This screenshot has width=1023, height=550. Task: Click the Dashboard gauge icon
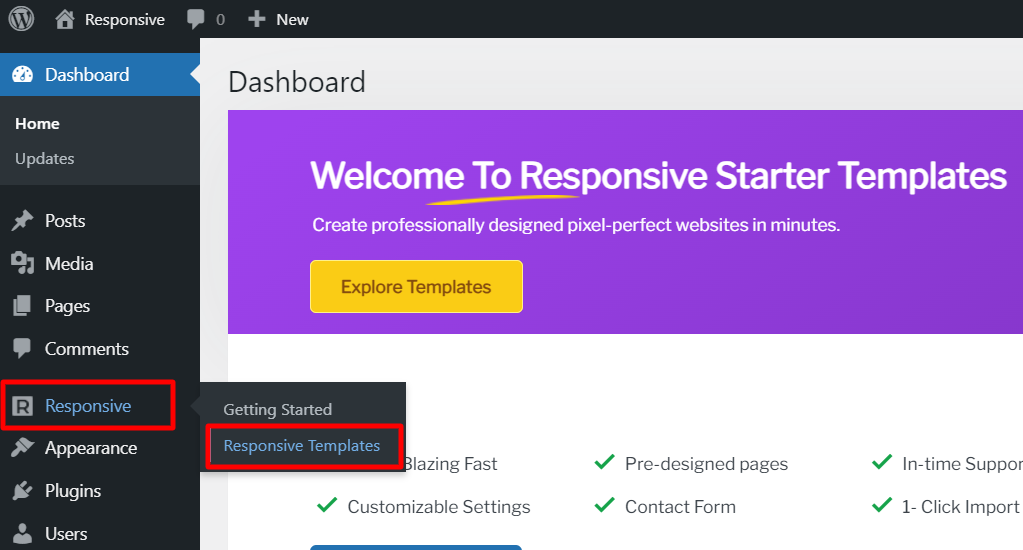(23, 74)
